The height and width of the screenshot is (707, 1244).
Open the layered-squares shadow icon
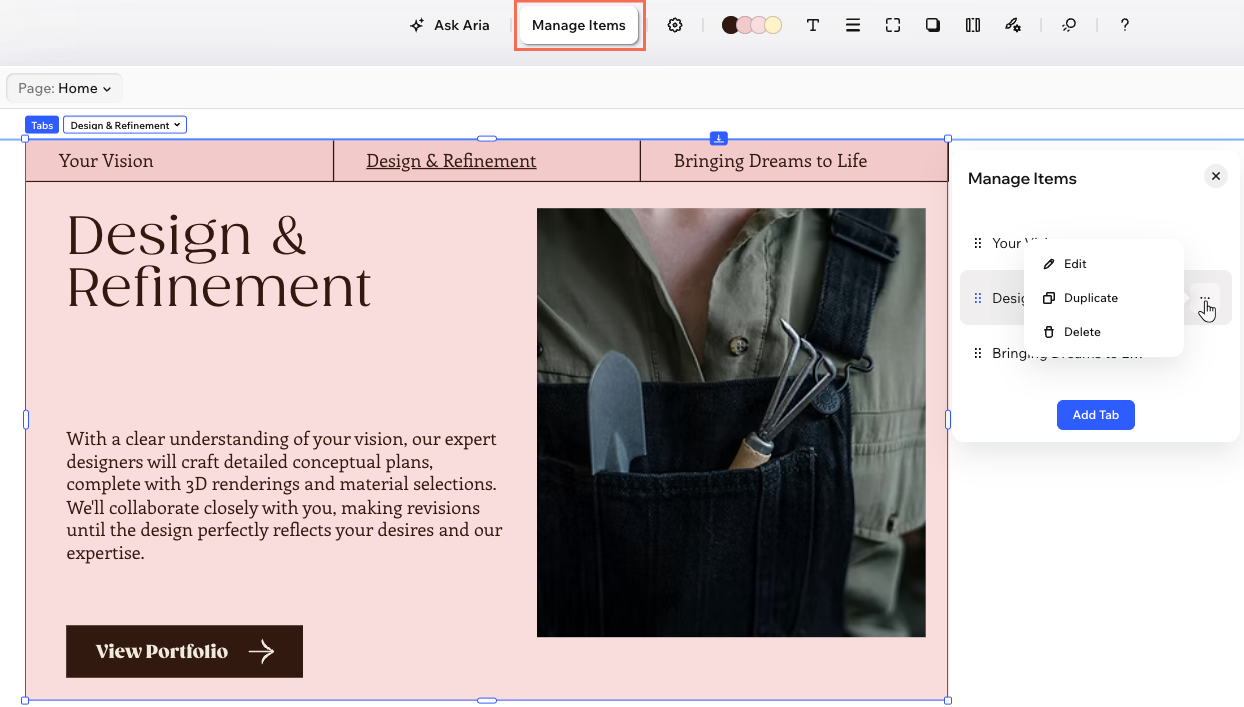[933, 25]
